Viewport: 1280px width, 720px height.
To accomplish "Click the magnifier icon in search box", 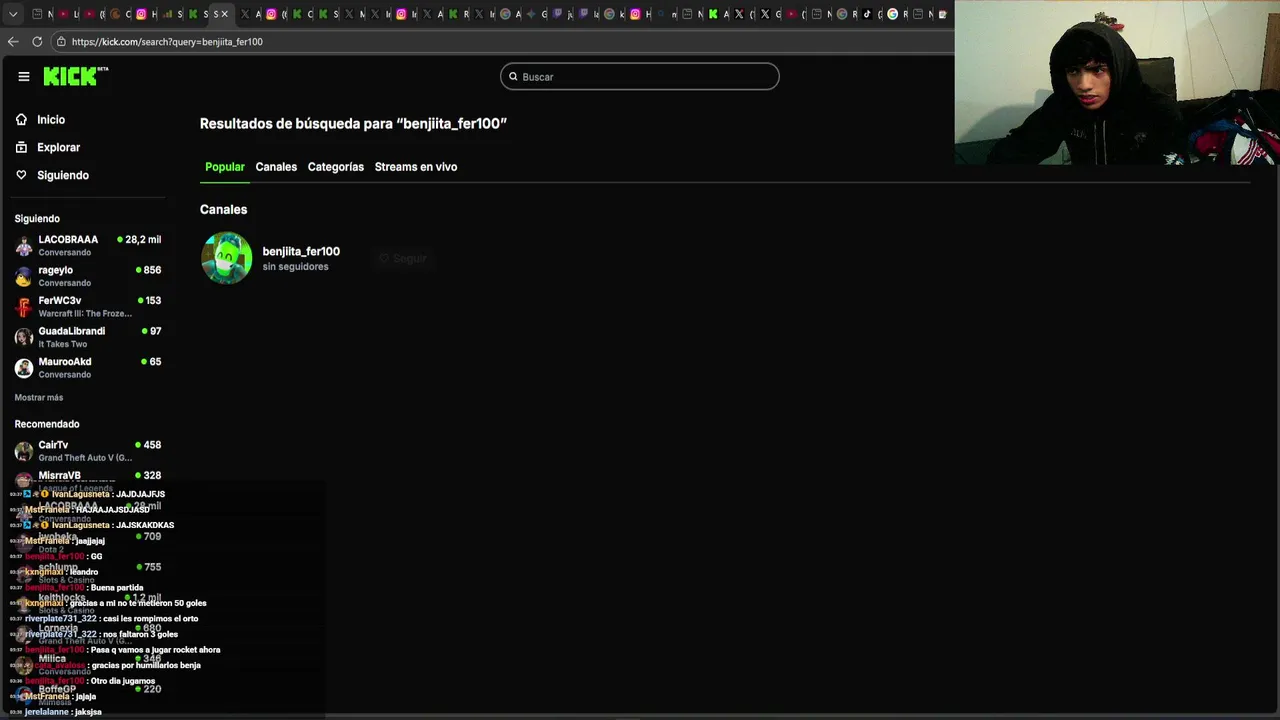I will [513, 77].
